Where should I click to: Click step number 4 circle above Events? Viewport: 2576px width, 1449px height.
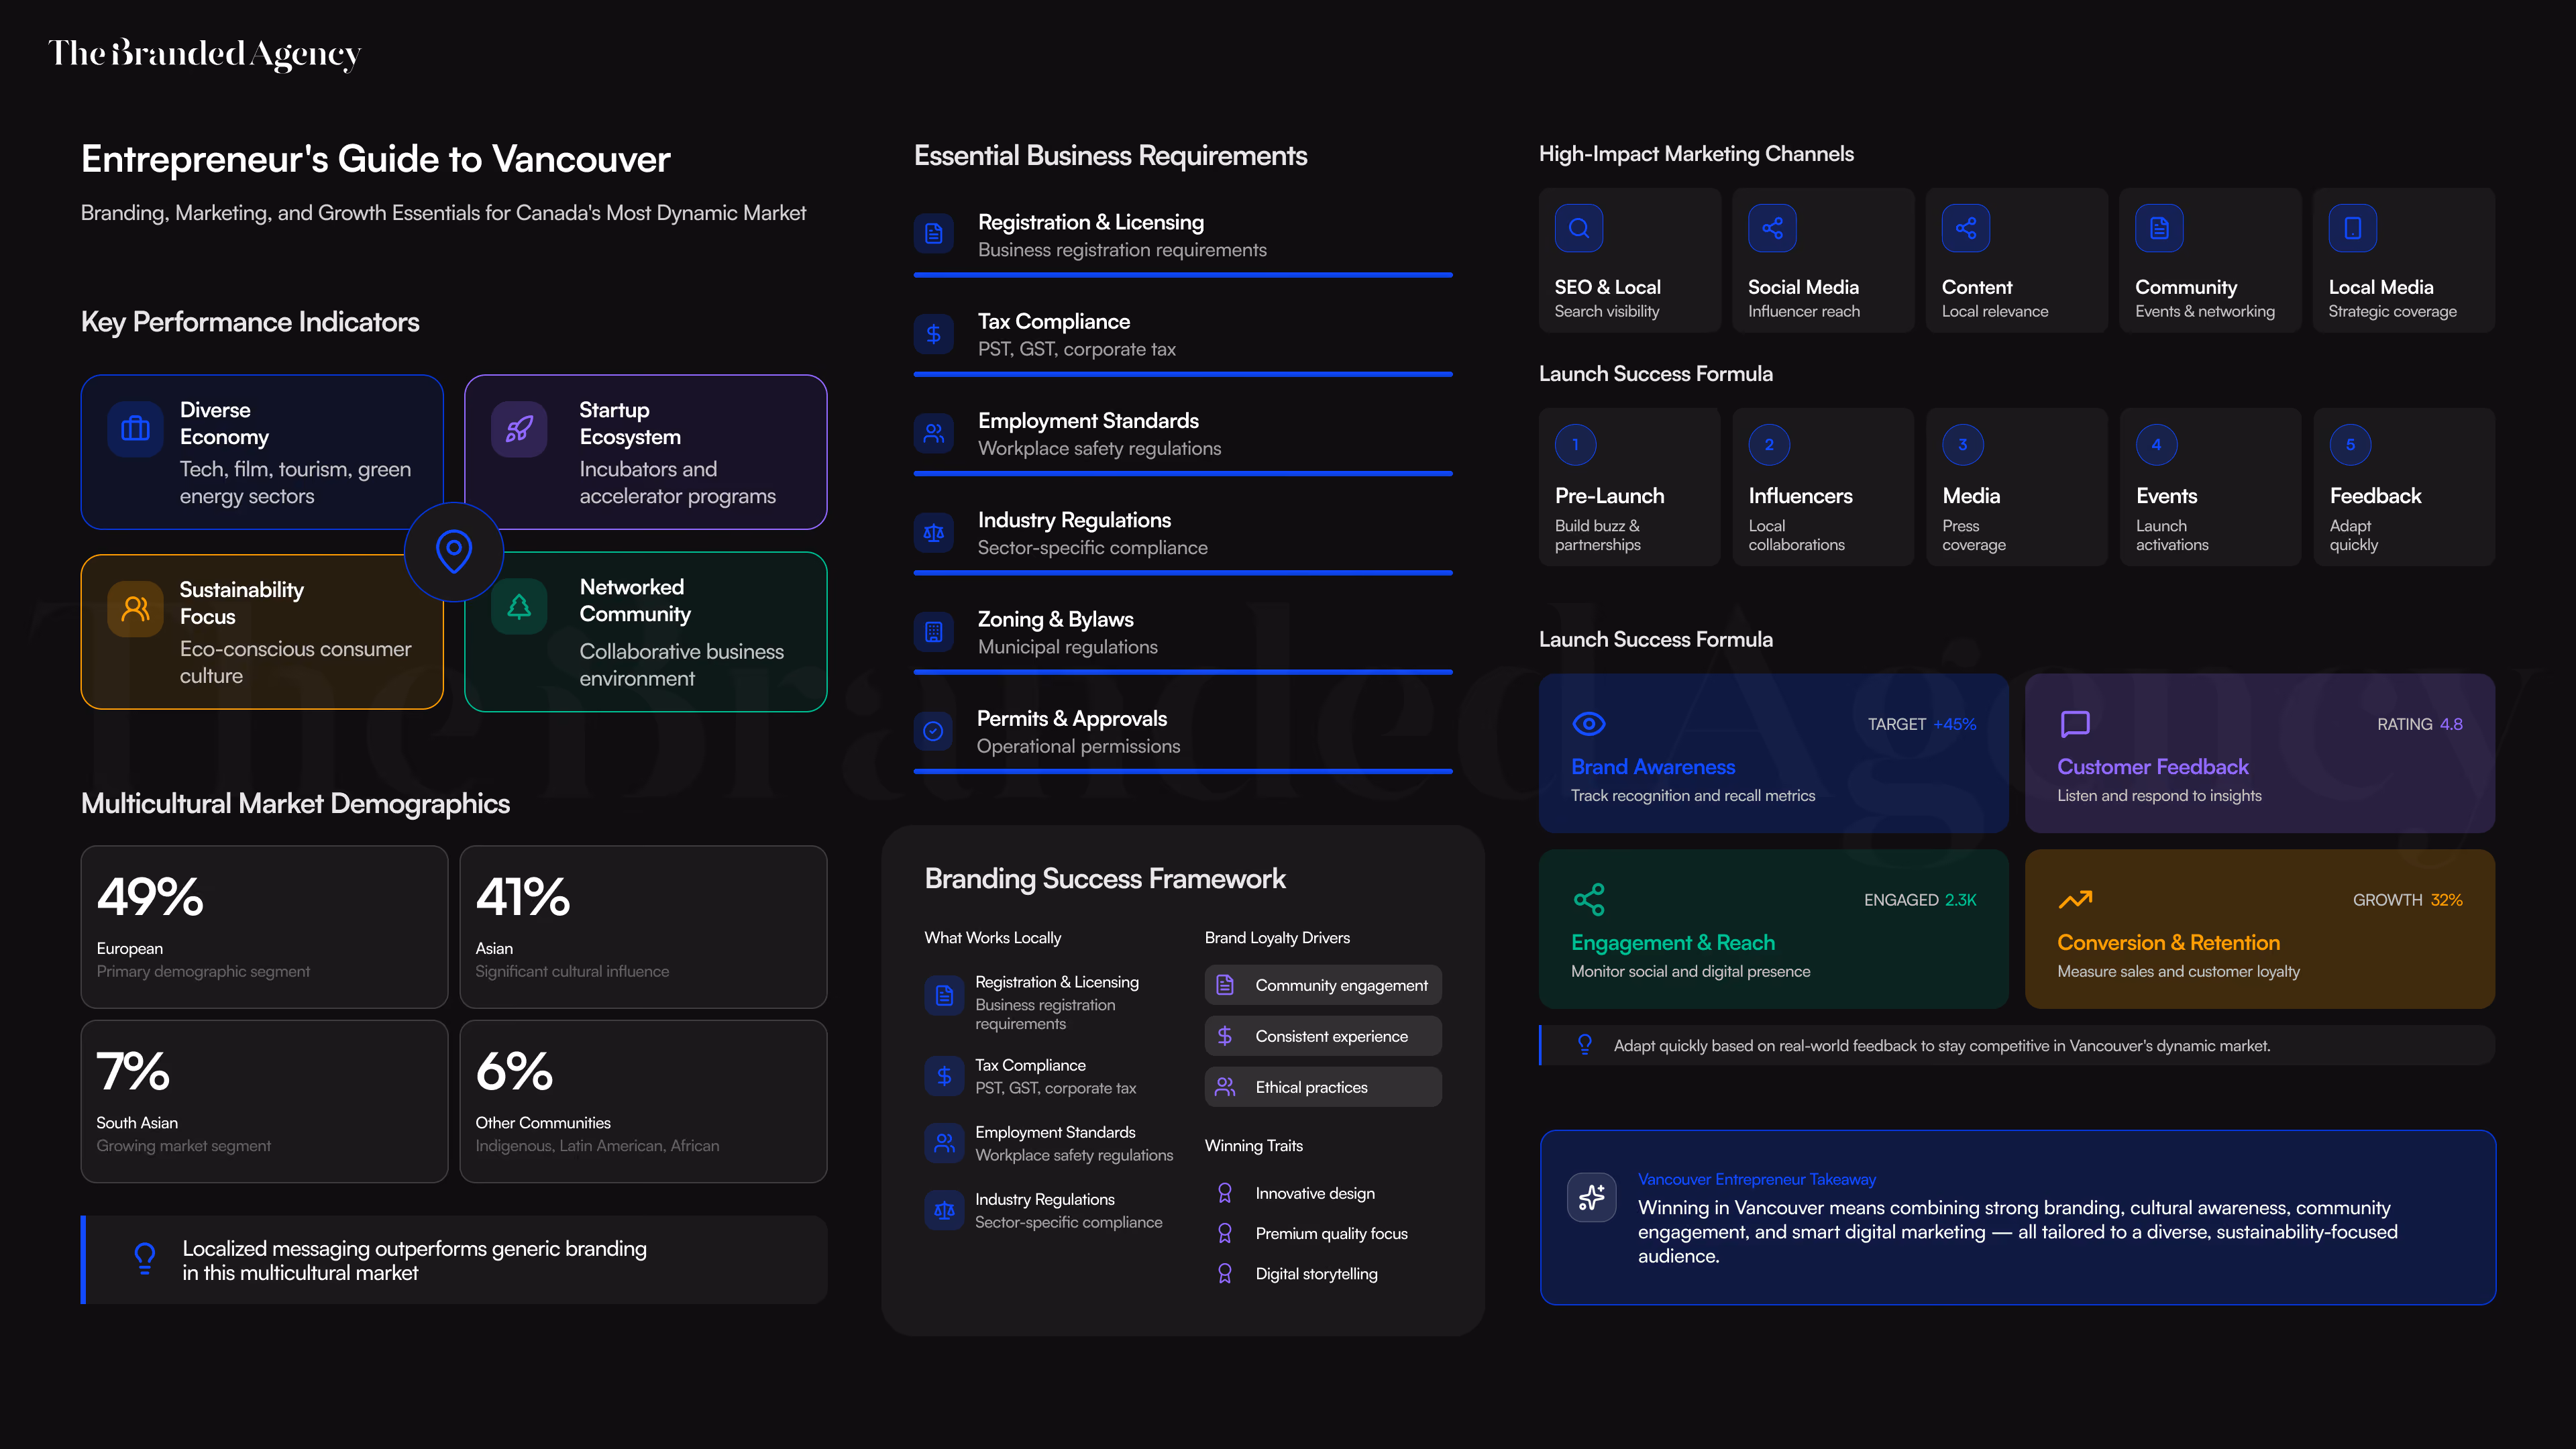point(2156,444)
